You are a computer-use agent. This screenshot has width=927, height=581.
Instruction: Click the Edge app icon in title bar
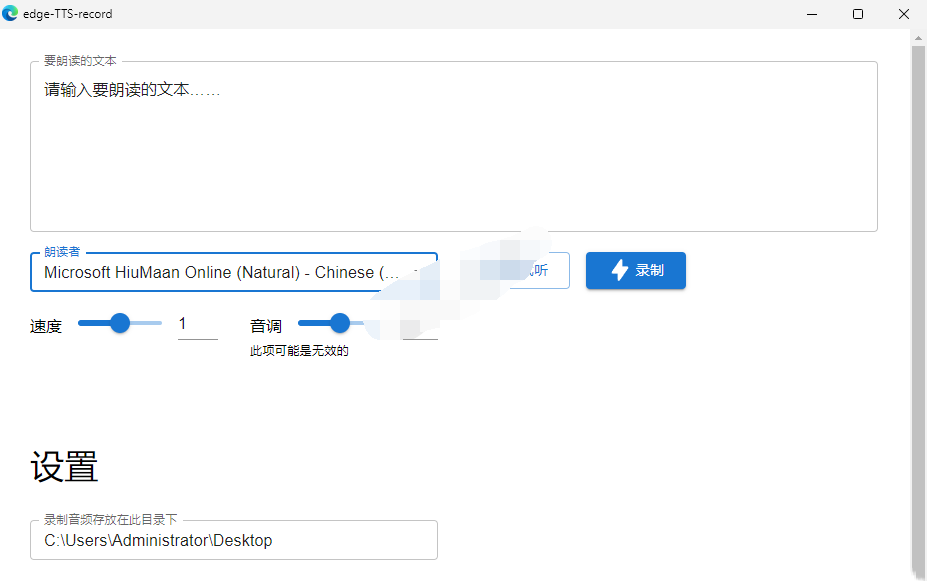[11, 14]
